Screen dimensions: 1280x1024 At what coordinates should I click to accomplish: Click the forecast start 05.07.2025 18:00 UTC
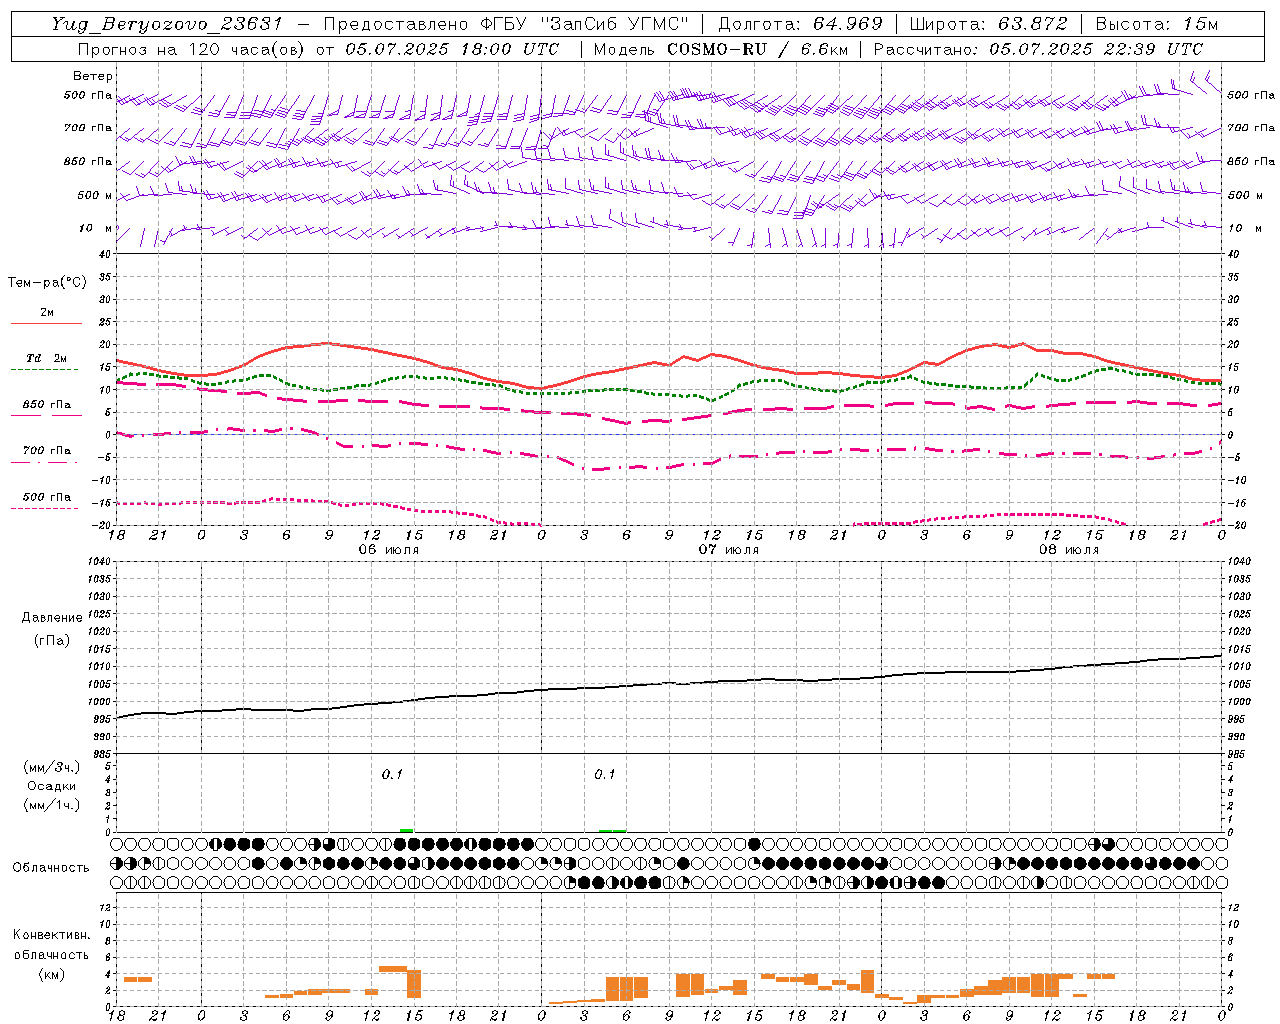point(452,49)
